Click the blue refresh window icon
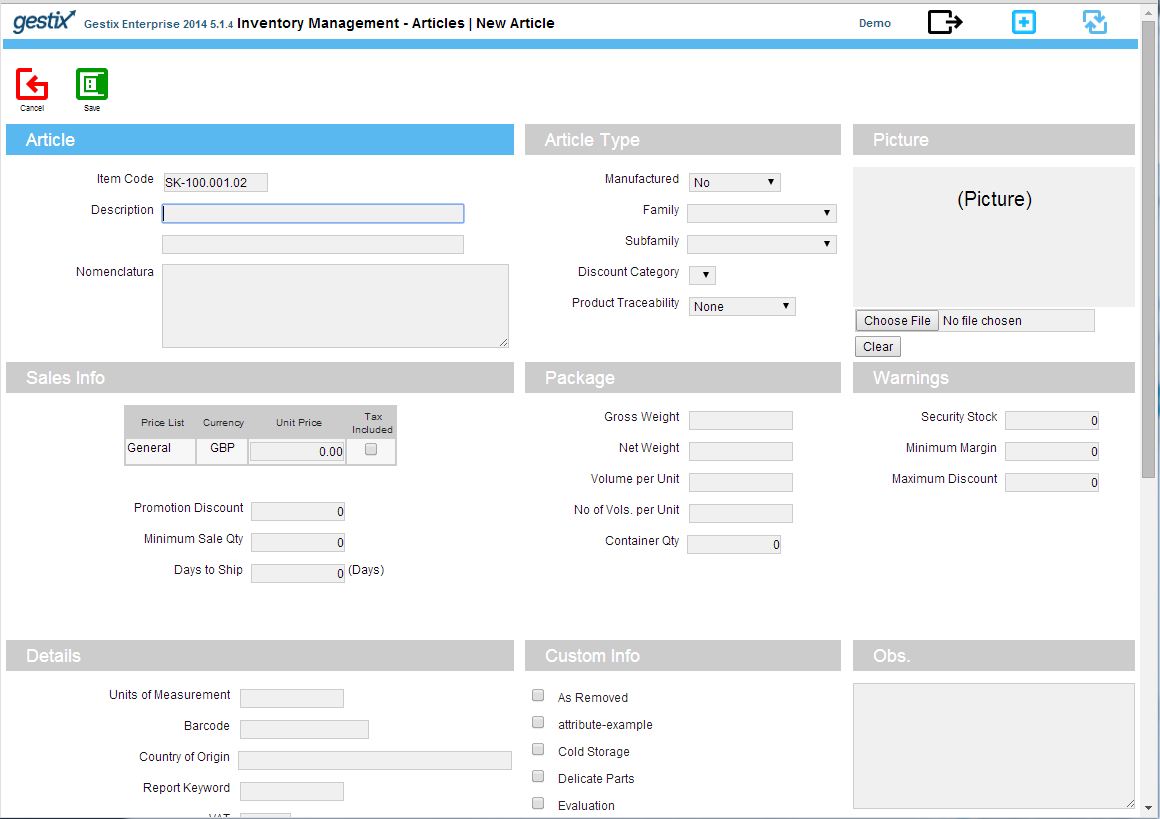Viewport: 1160px width, 819px height. [1095, 22]
